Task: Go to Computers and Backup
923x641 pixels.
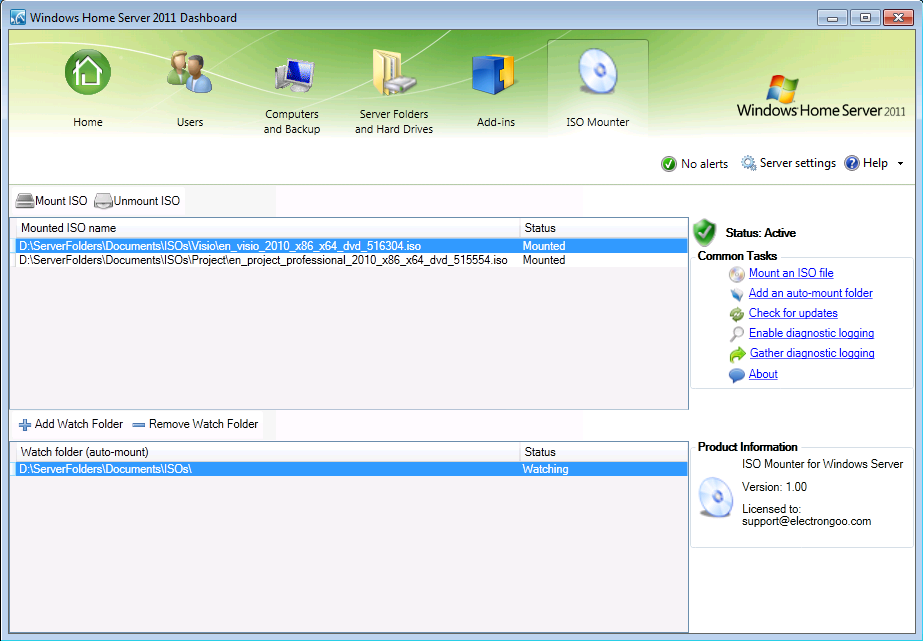Action: tap(292, 78)
